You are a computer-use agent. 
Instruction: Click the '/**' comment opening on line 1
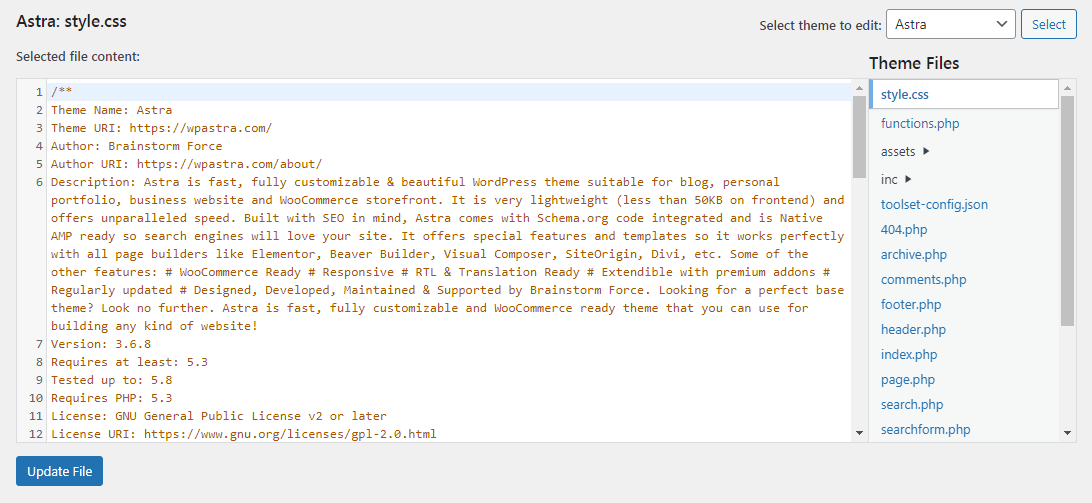pos(61,92)
